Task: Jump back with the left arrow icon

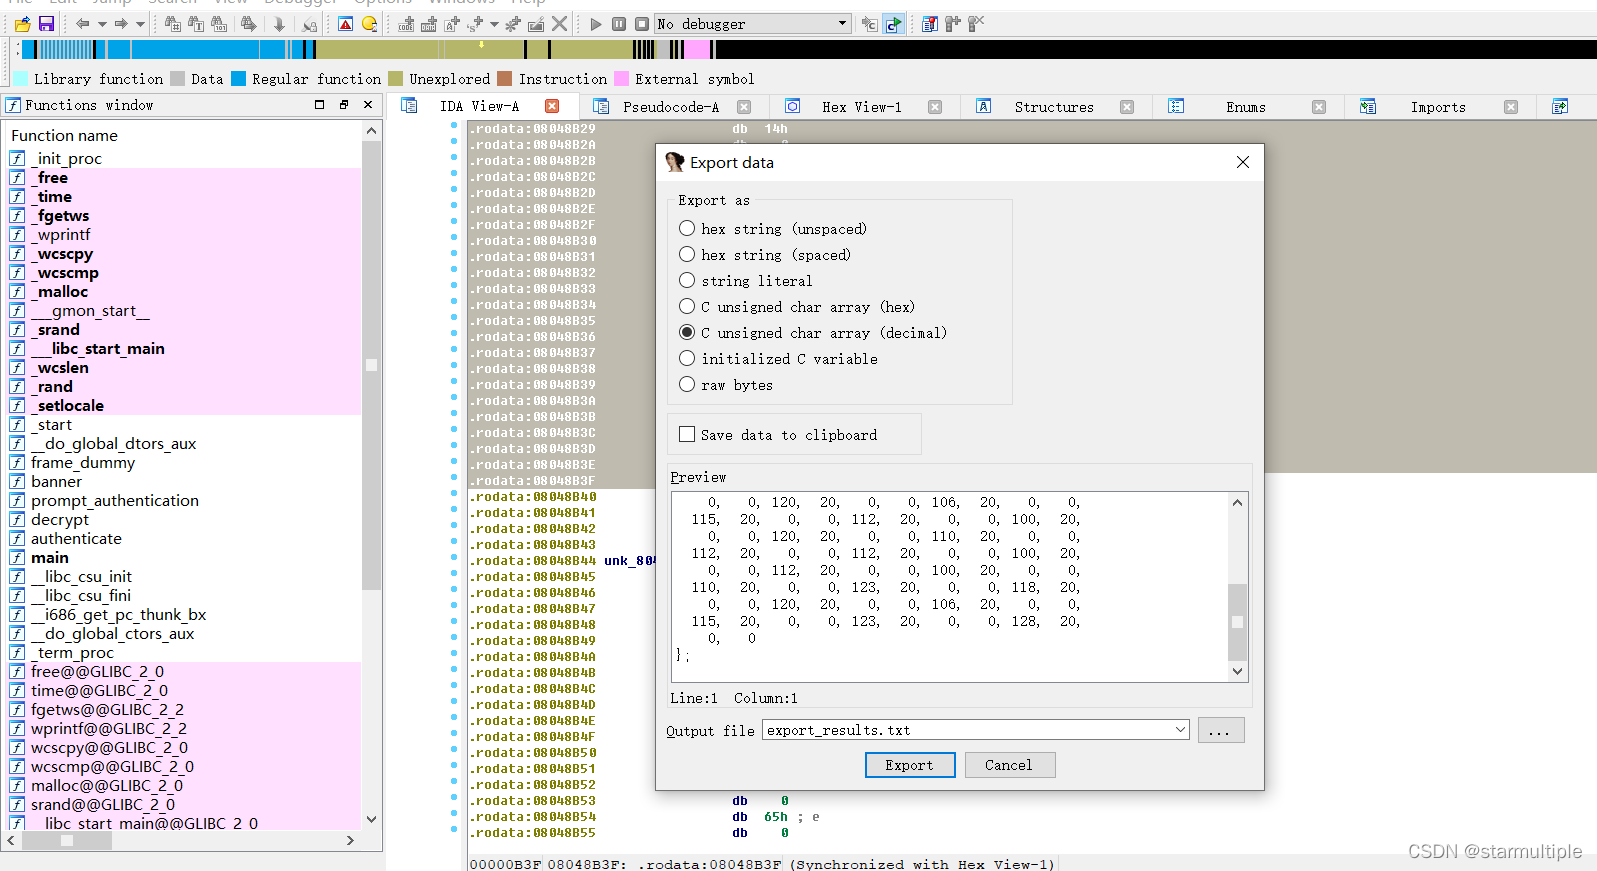Action: pyautogui.click(x=83, y=24)
